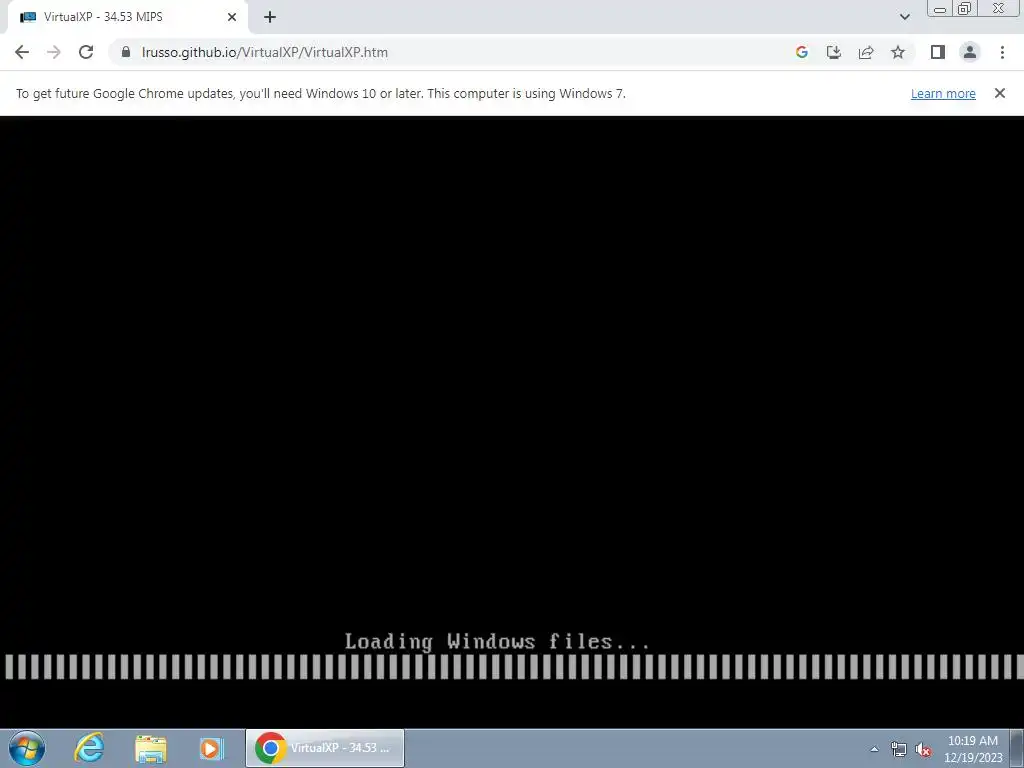Close the VirtualXP browser tab
The image size is (1024, 768).
[x=232, y=17]
